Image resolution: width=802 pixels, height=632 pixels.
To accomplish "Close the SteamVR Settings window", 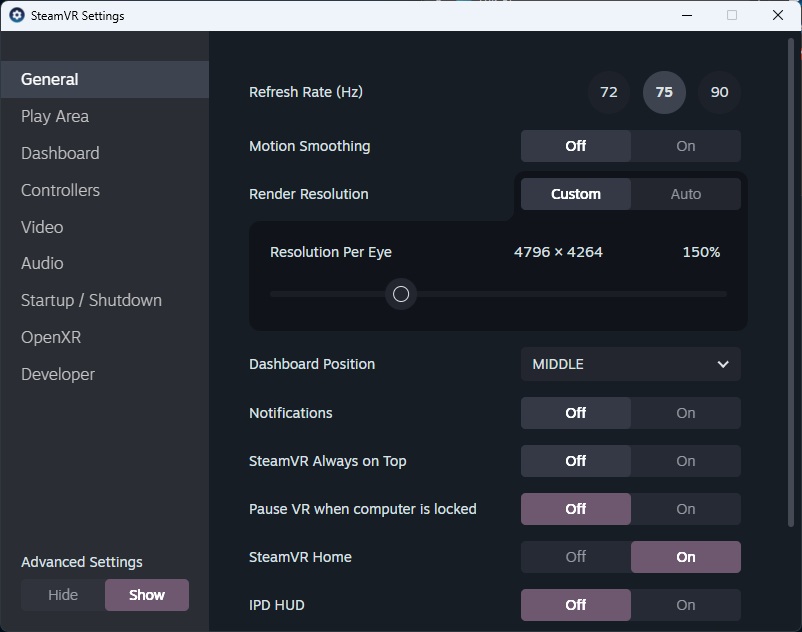I will click(778, 15).
